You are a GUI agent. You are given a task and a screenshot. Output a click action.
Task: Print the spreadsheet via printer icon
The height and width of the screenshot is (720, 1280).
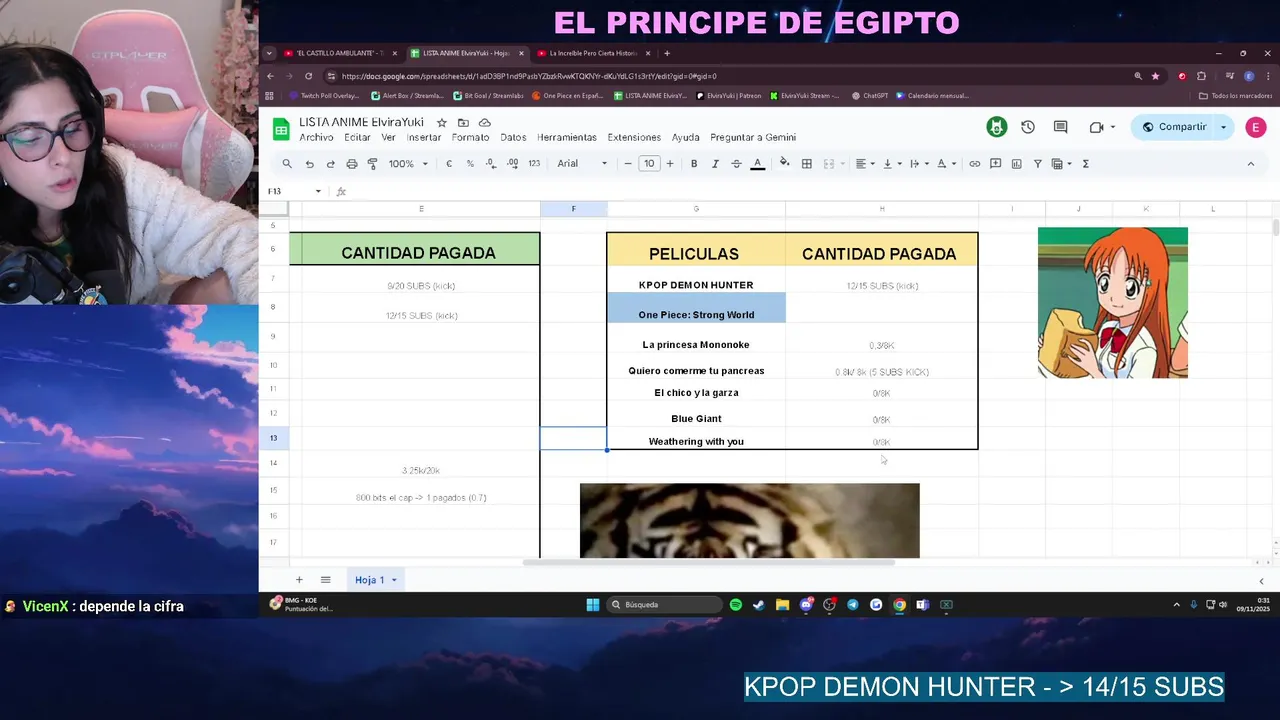tap(351, 164)
